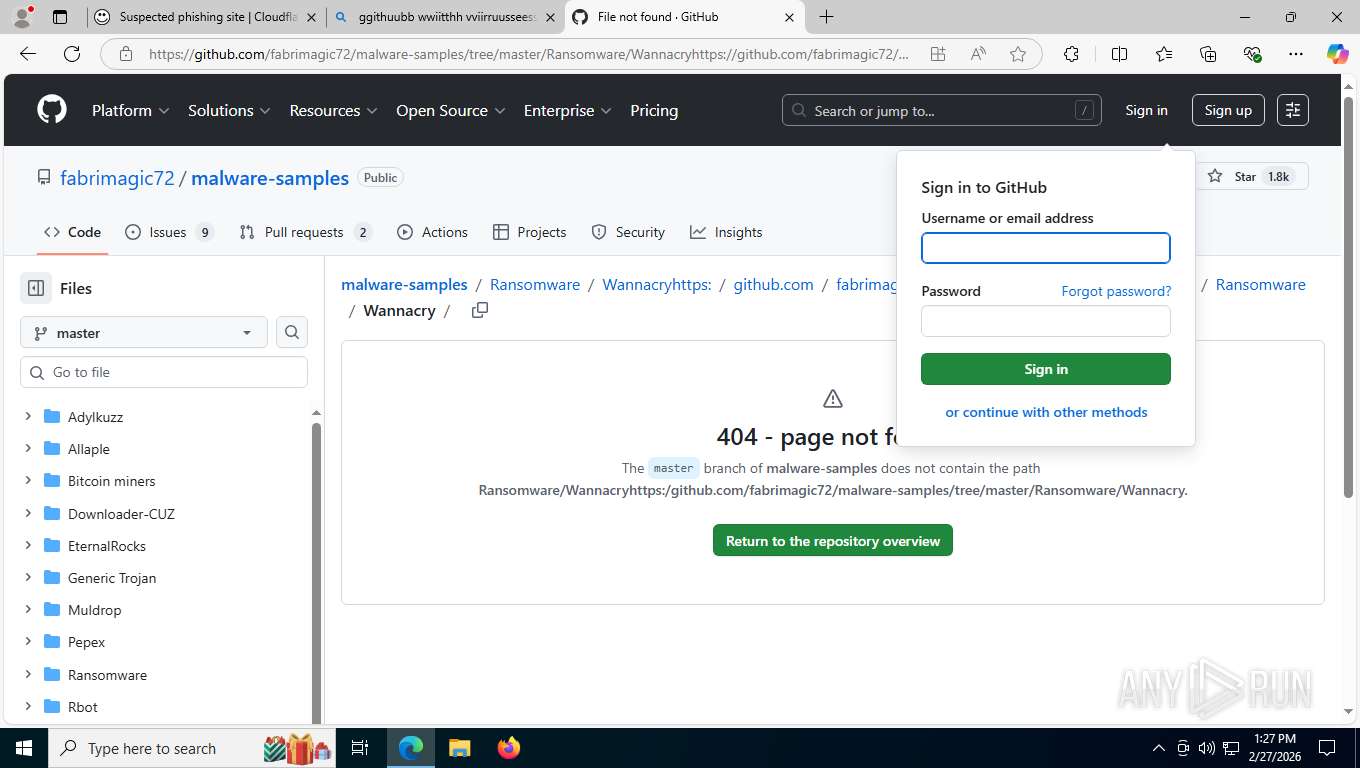Switch to the Actions tab
The height and width of the screenshot is (768, 1360).
pyautogui.click(x=432, y=232)
